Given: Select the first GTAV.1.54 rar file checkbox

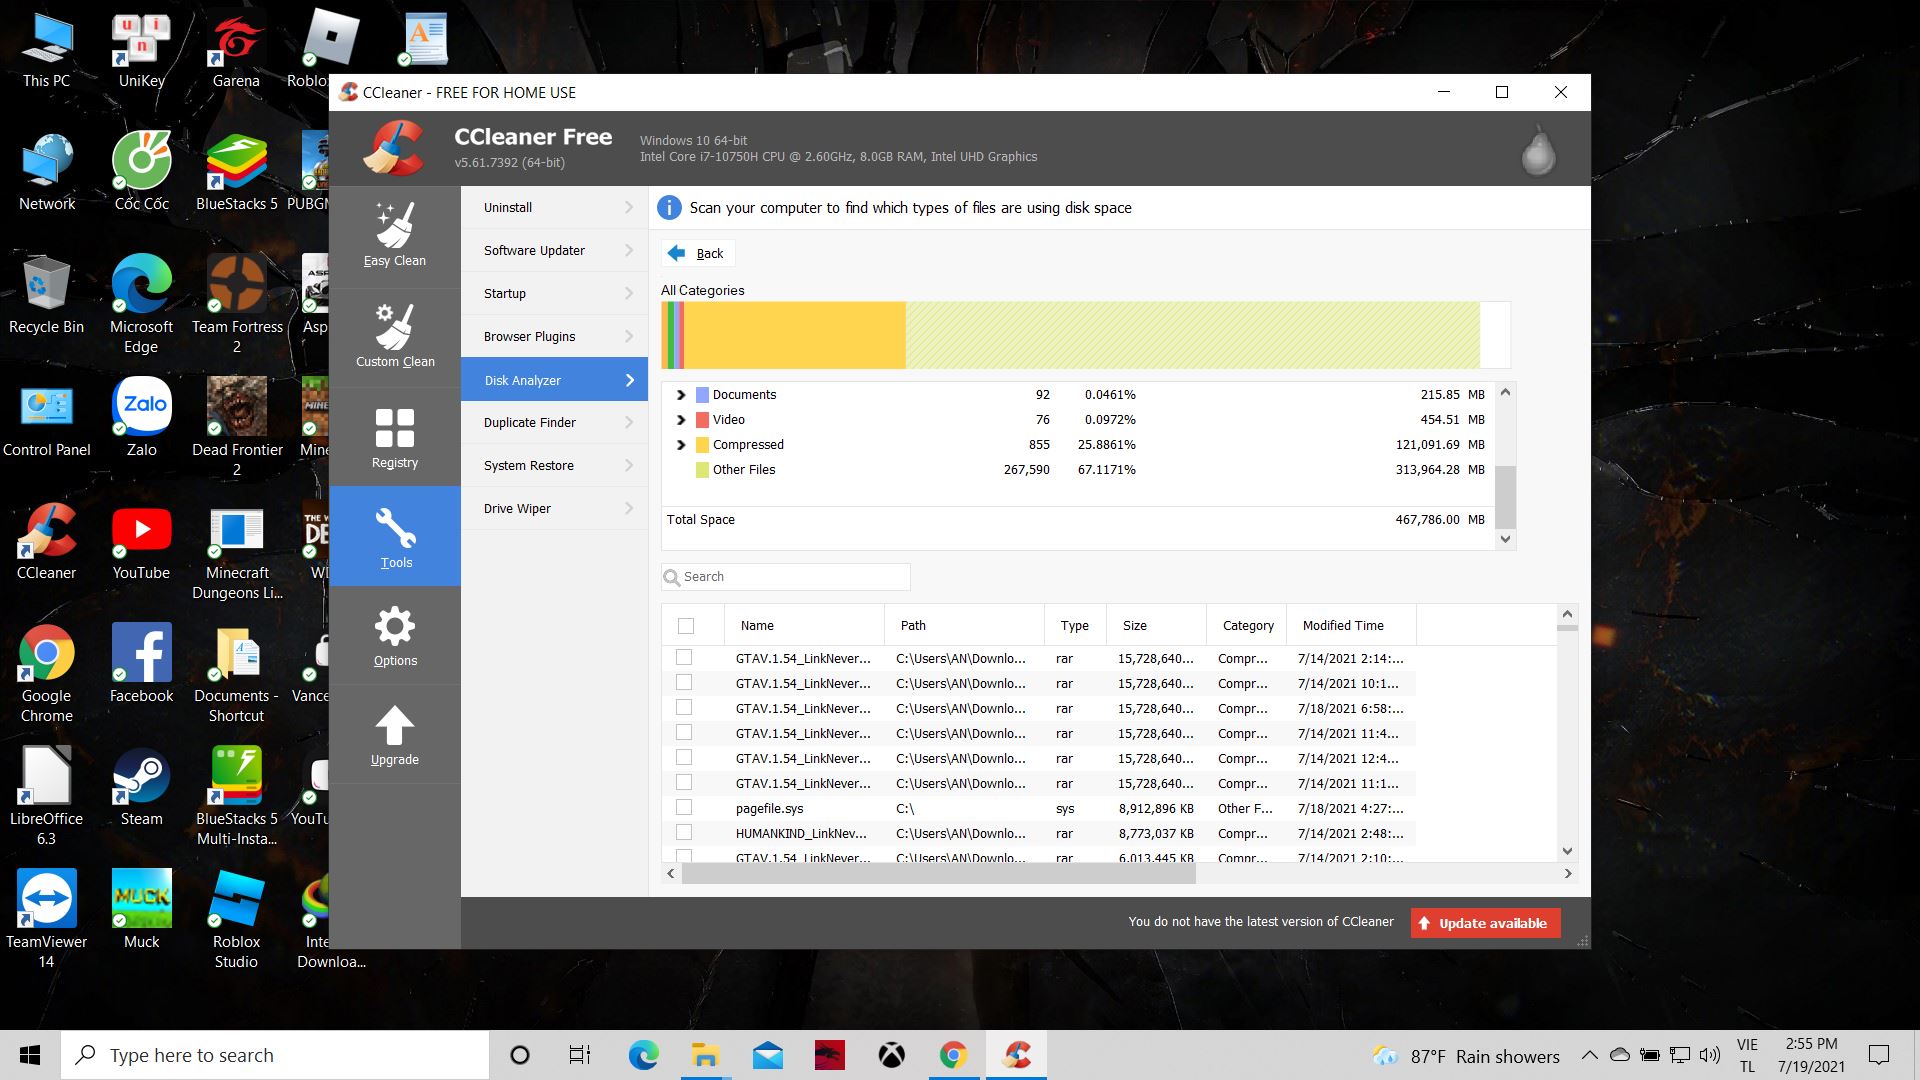Looking at the screenshot, I should click(x=684, y=658).
